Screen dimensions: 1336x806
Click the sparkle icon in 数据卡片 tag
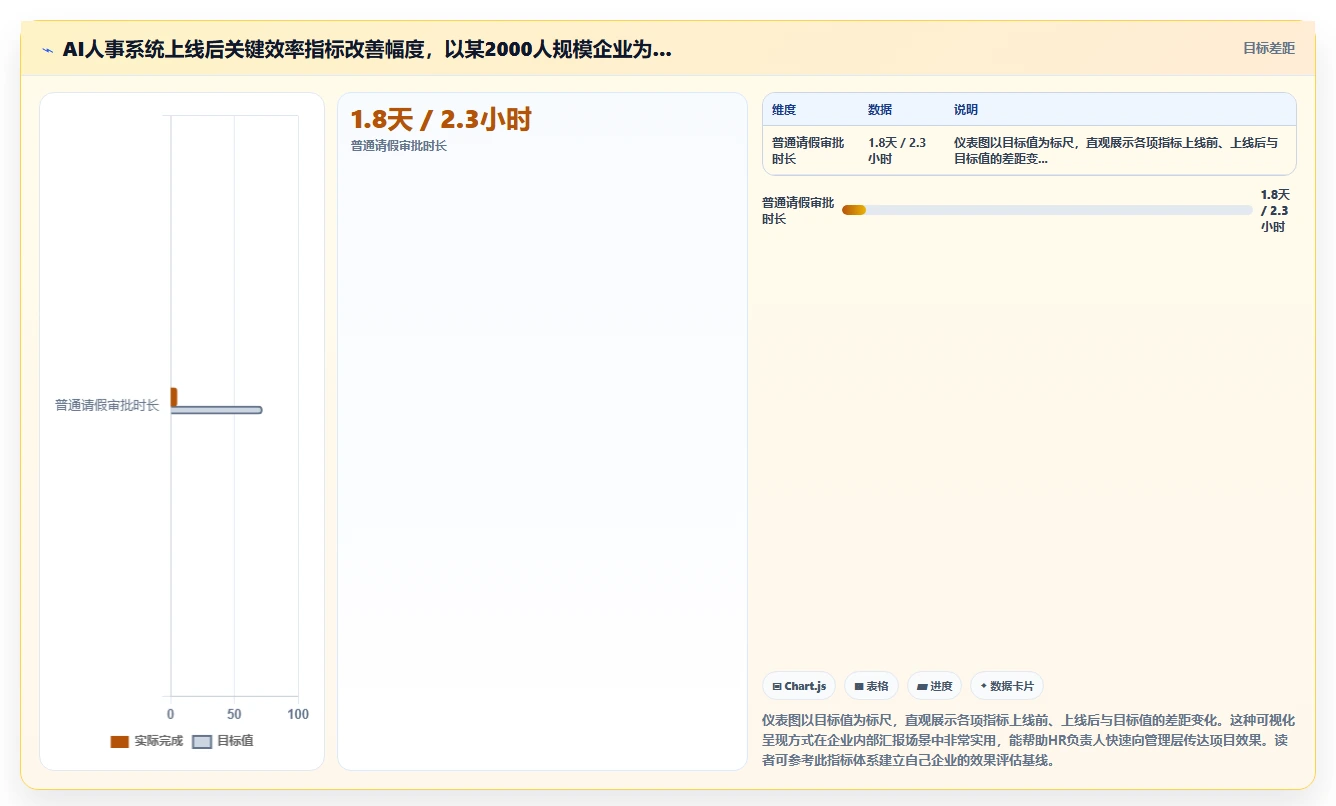coord(984,686)
